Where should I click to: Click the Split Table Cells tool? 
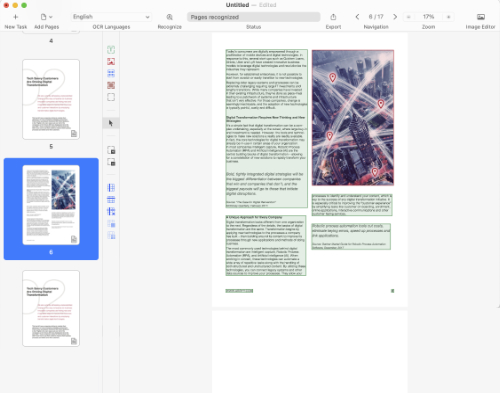click(111, 235)
